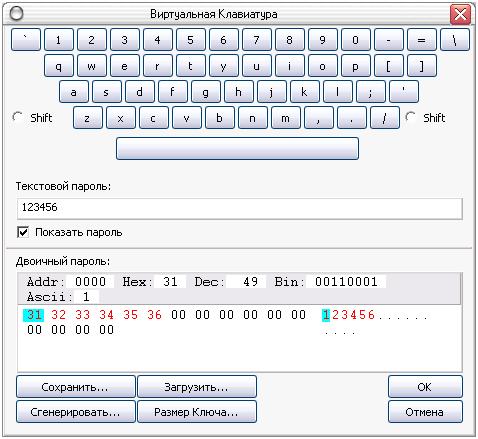The height and width of the screenshot is (439, 478).
Task: Select the 'y' key
Action: [x=224, y=66]
